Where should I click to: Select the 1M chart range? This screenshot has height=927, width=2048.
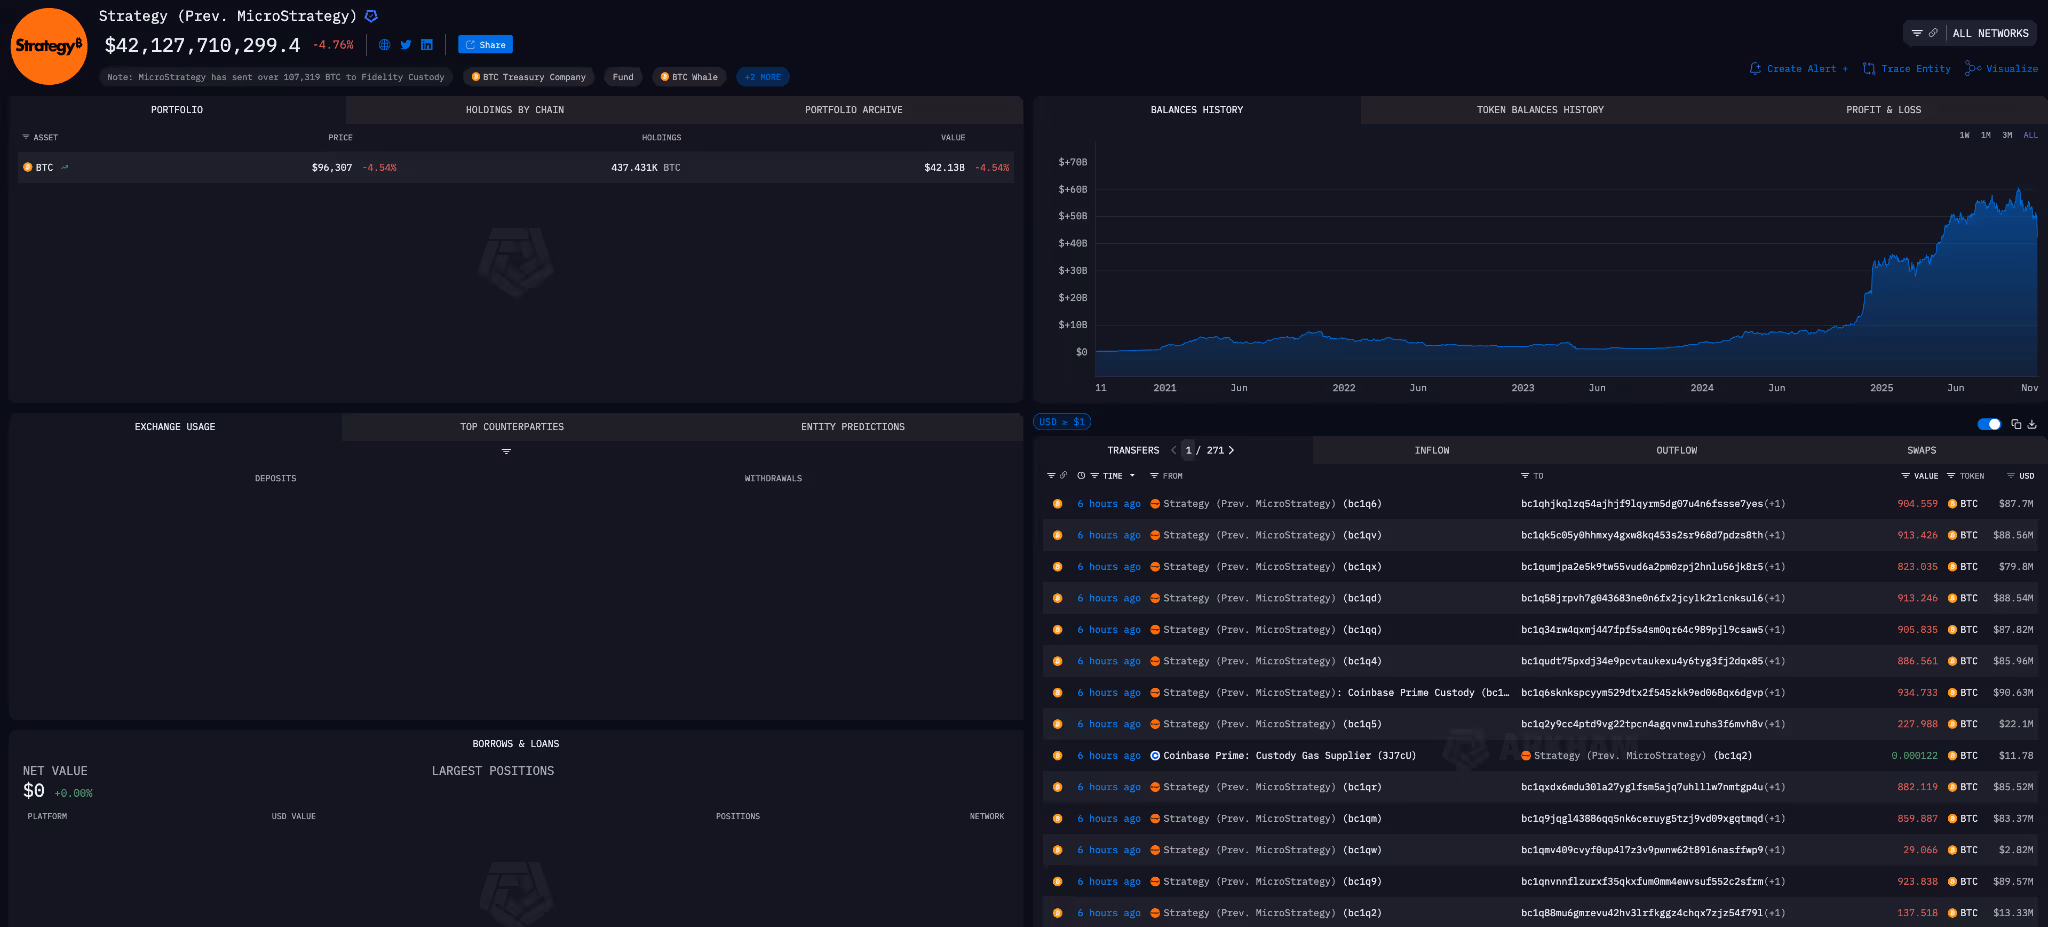1985,135
